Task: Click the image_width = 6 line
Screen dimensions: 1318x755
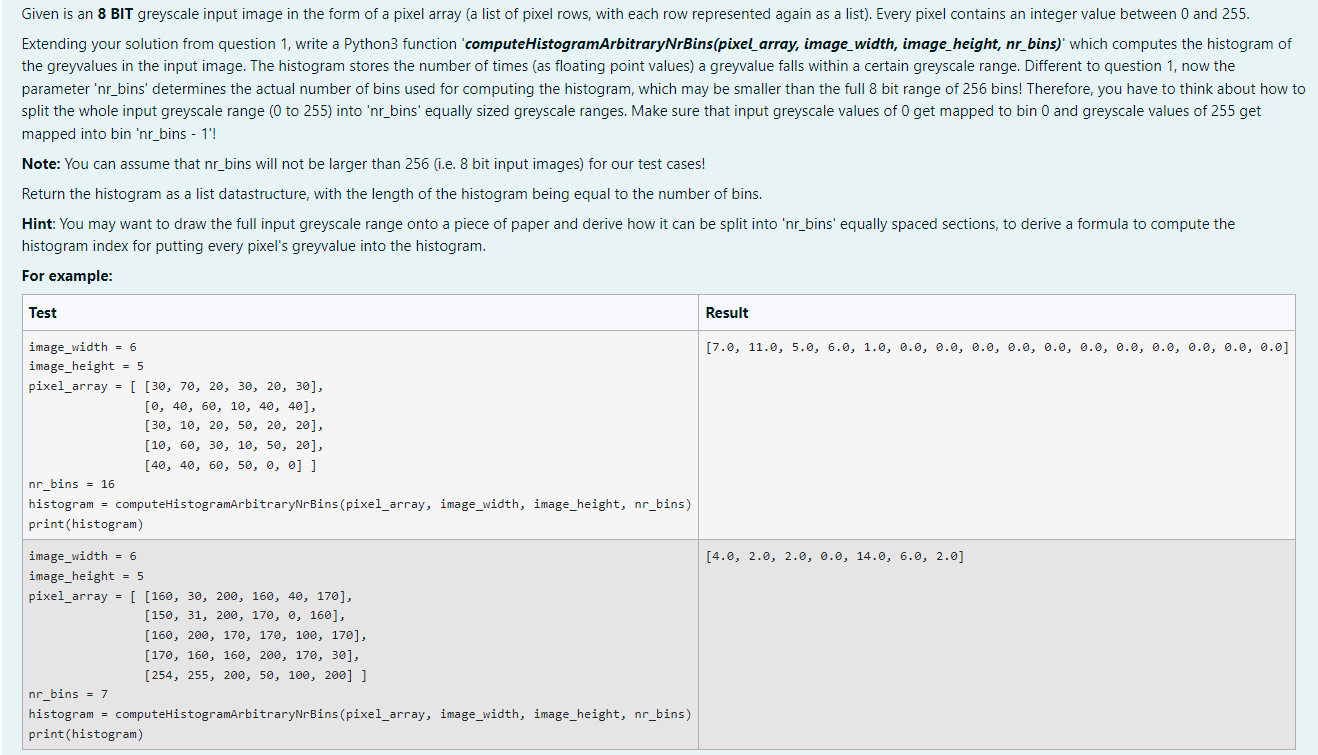Action: (80, 346)
